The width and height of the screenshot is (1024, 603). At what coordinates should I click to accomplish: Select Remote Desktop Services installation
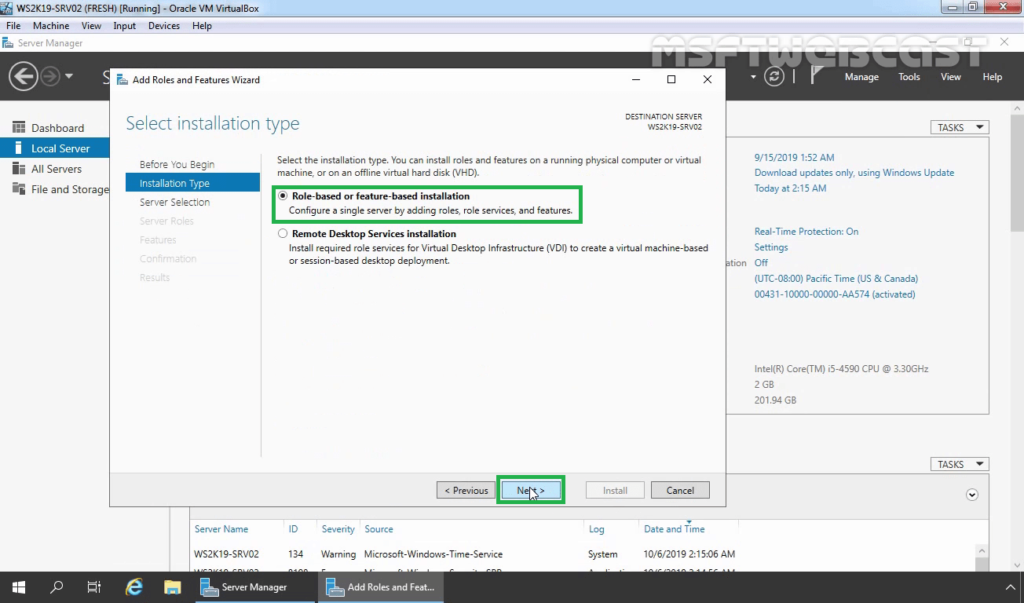283,233
